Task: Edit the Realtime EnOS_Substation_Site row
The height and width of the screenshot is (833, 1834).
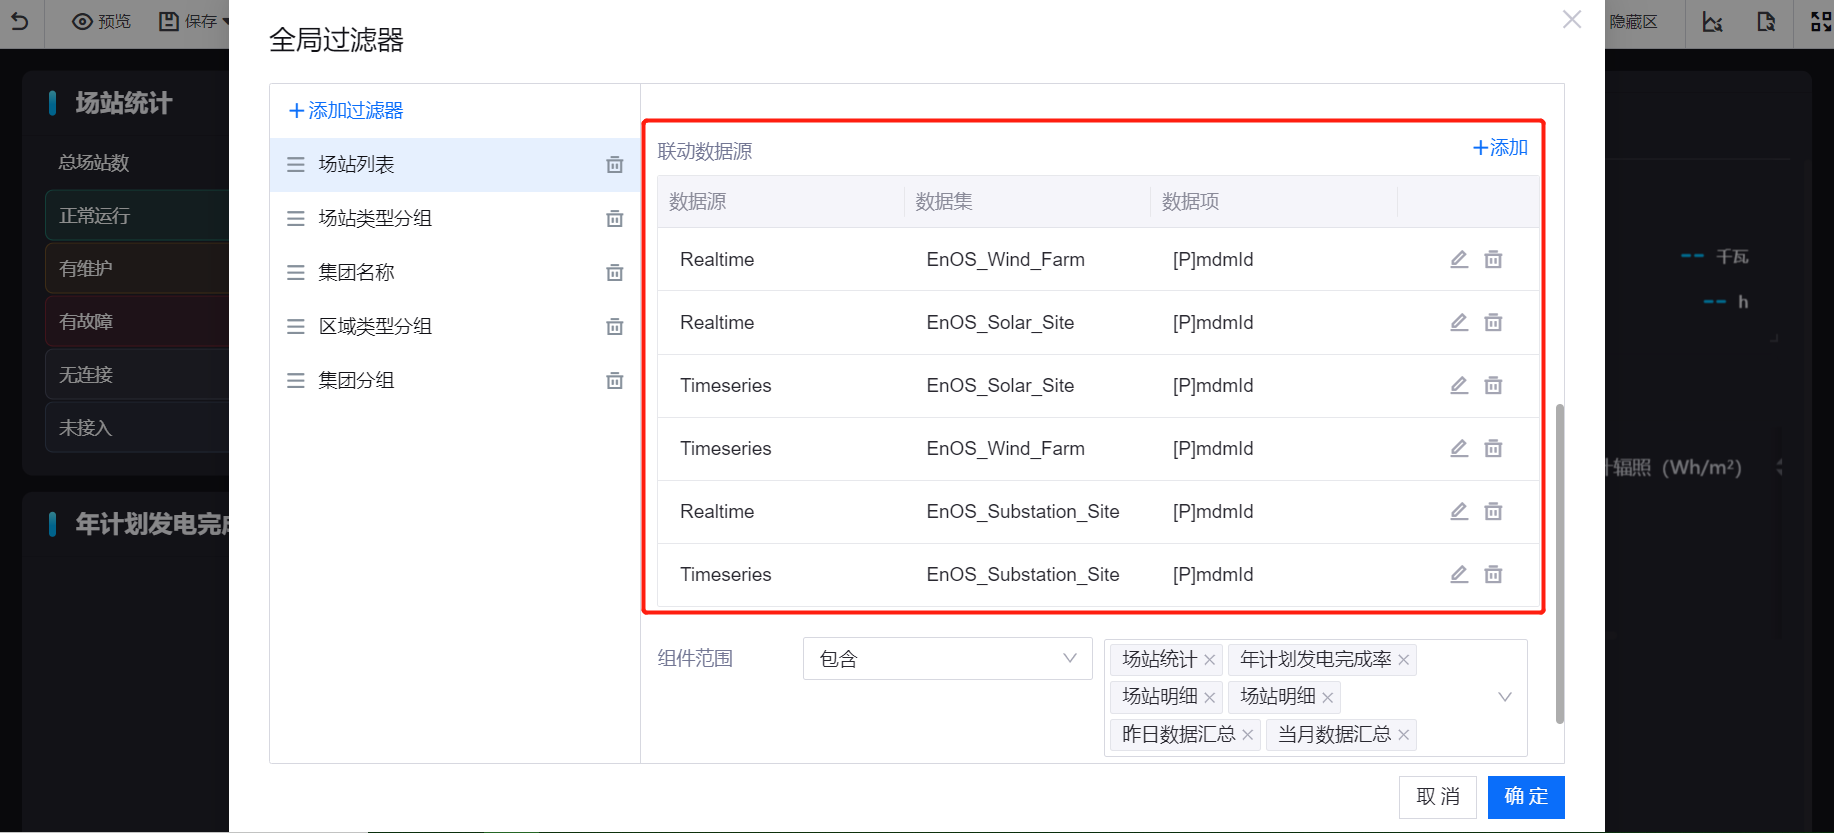Action: click(1459, 512)
